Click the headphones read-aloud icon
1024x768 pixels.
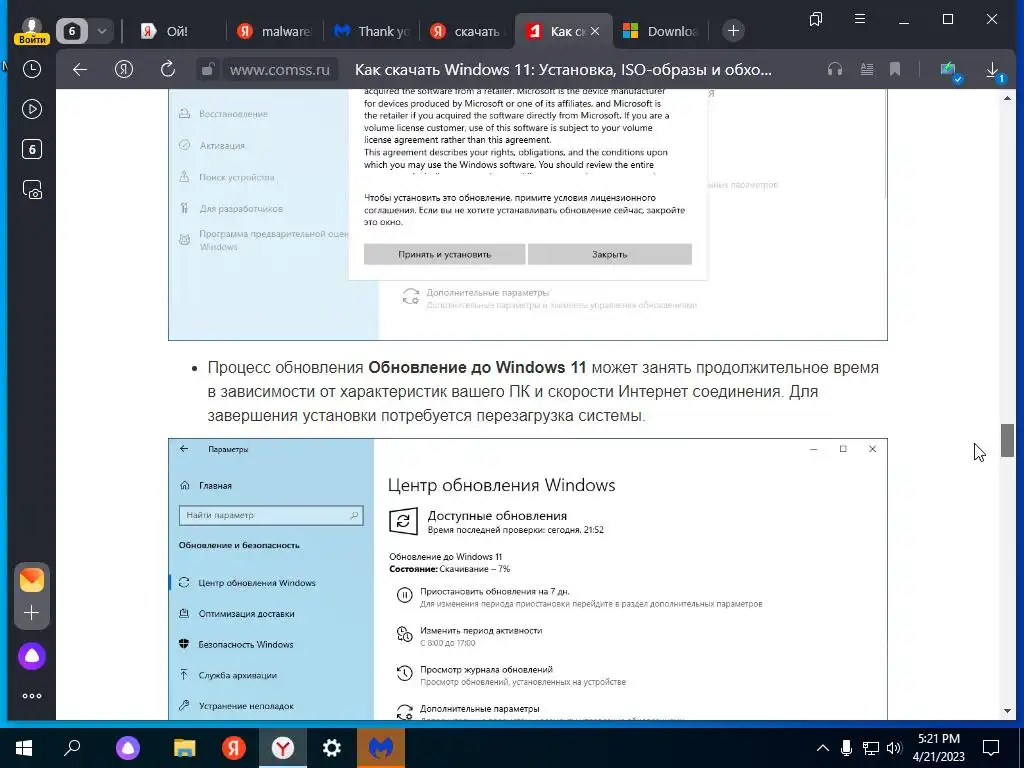click(x=835, y=69)
